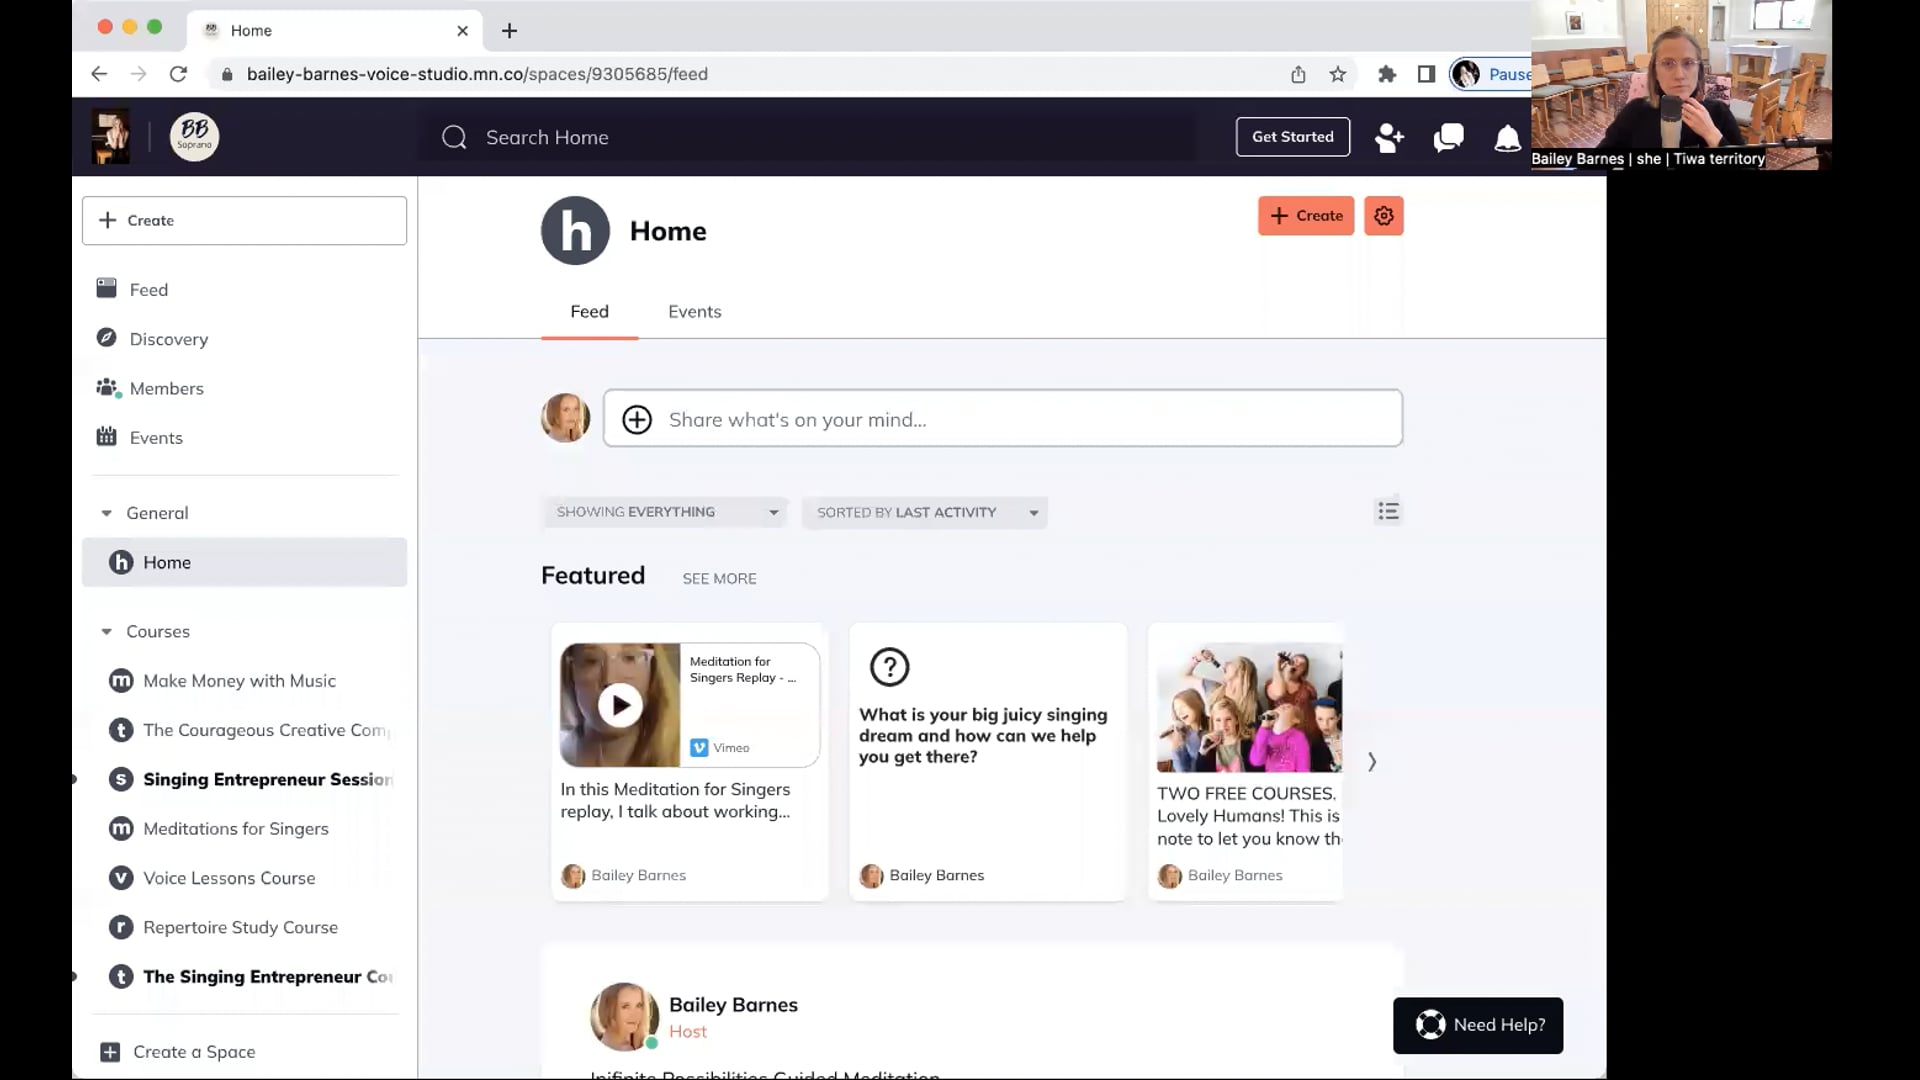Screen dimensions: 1920x1080
Task: Open the chat messages icon
Action: [1448, 137]
